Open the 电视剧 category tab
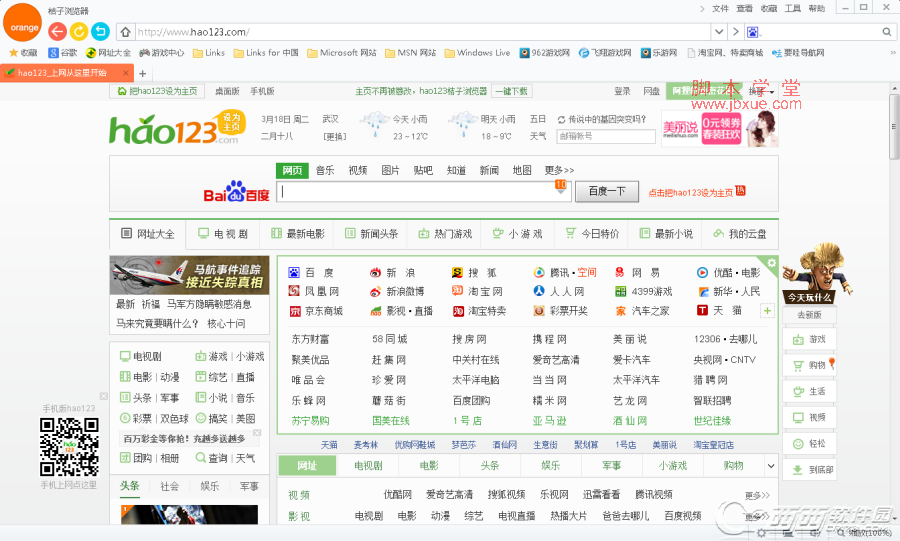 223,234
